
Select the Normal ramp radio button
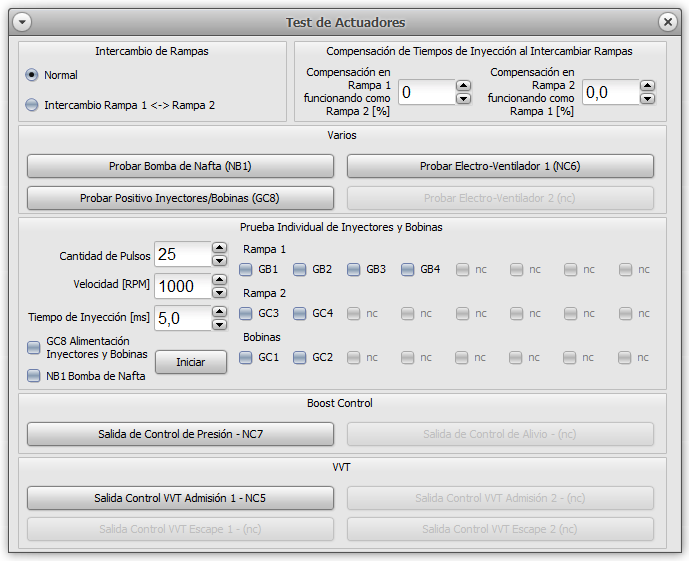[x=33, y=75]
